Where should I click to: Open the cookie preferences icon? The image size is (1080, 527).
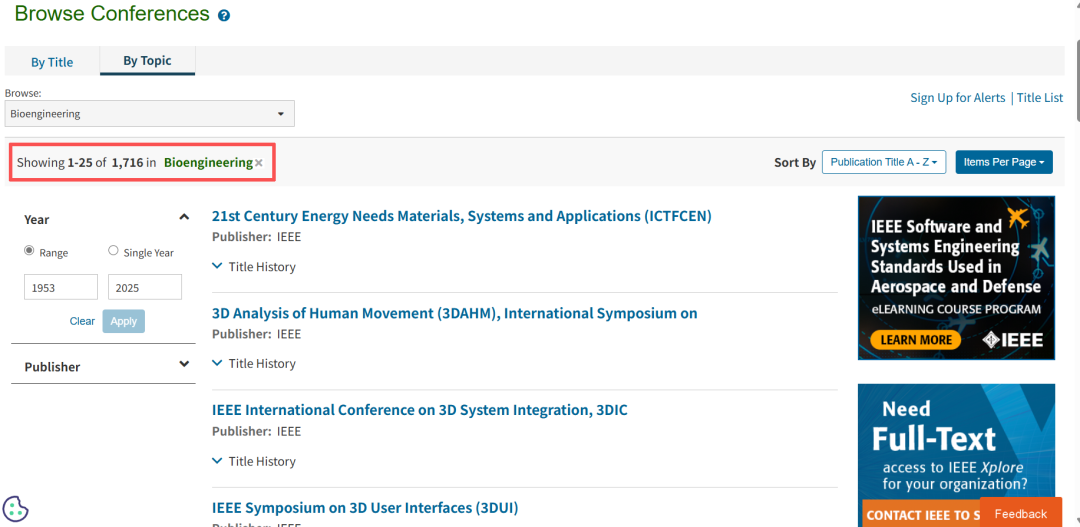[15, 509]
